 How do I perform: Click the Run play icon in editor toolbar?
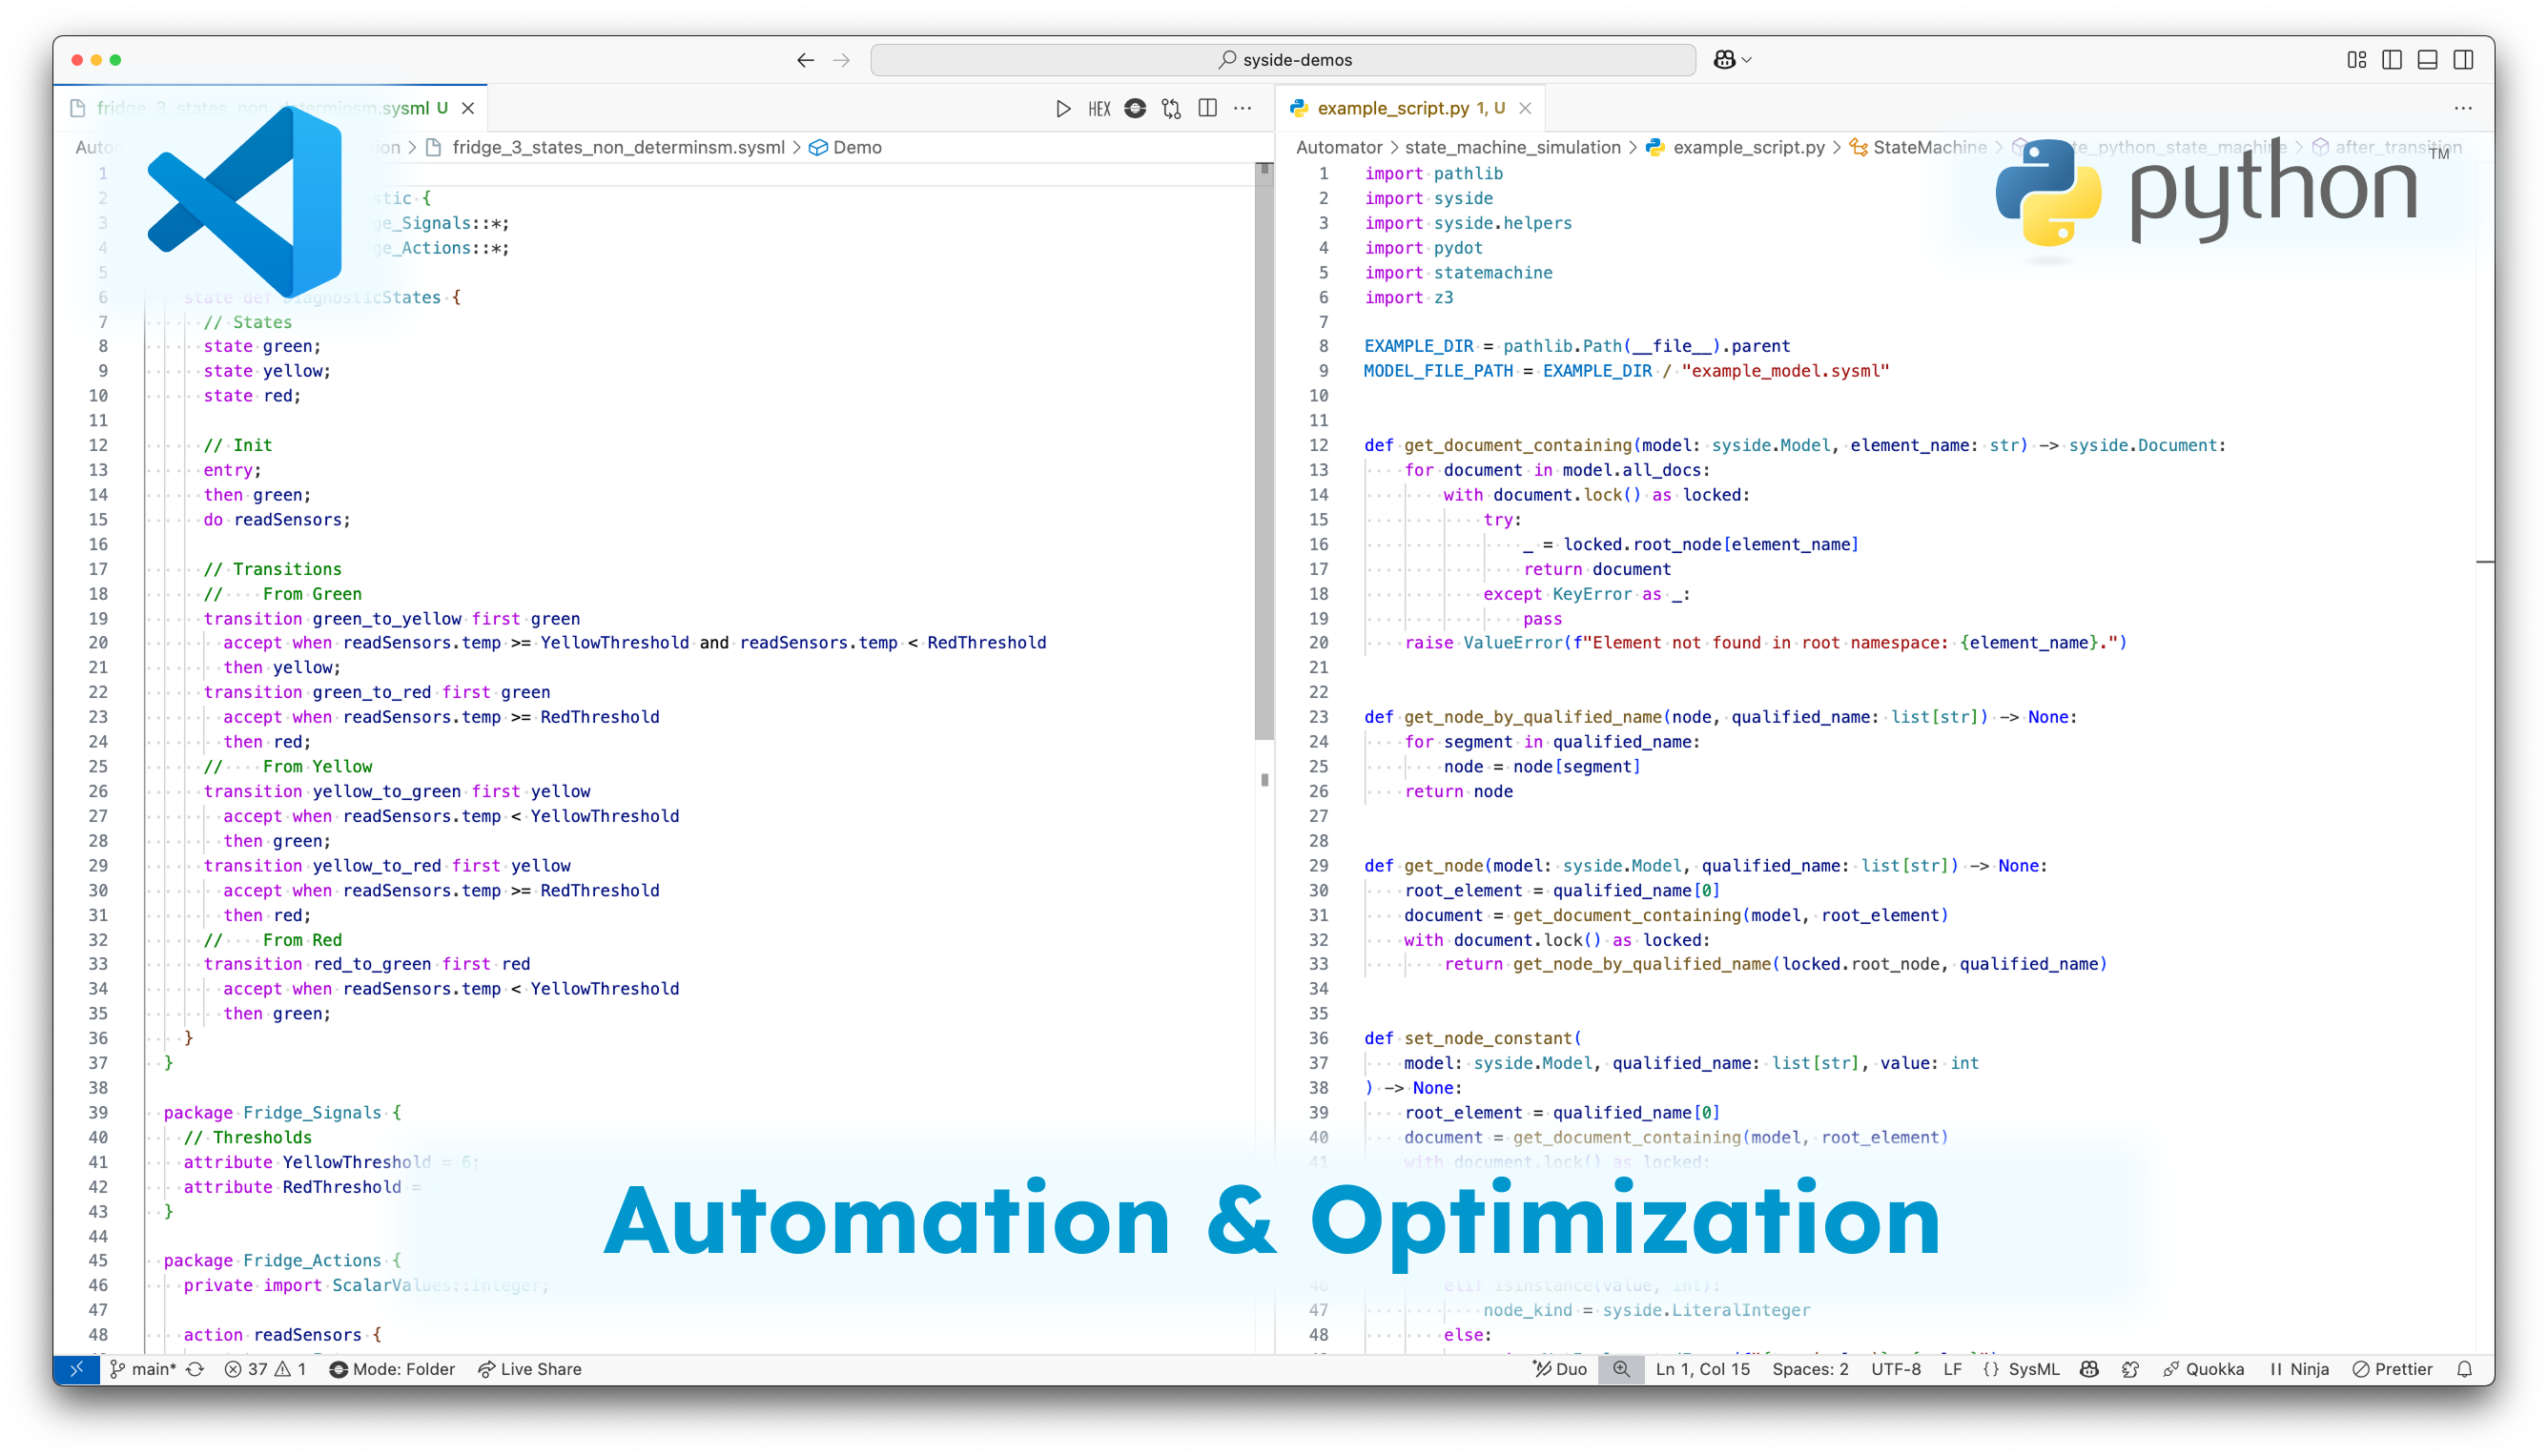tap(1063, 108)
